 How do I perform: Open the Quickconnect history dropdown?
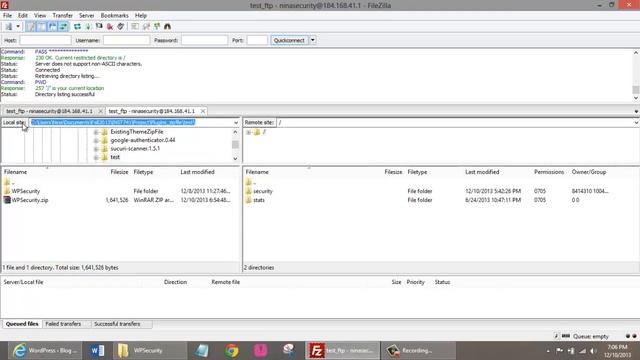[x=313, y=40]
